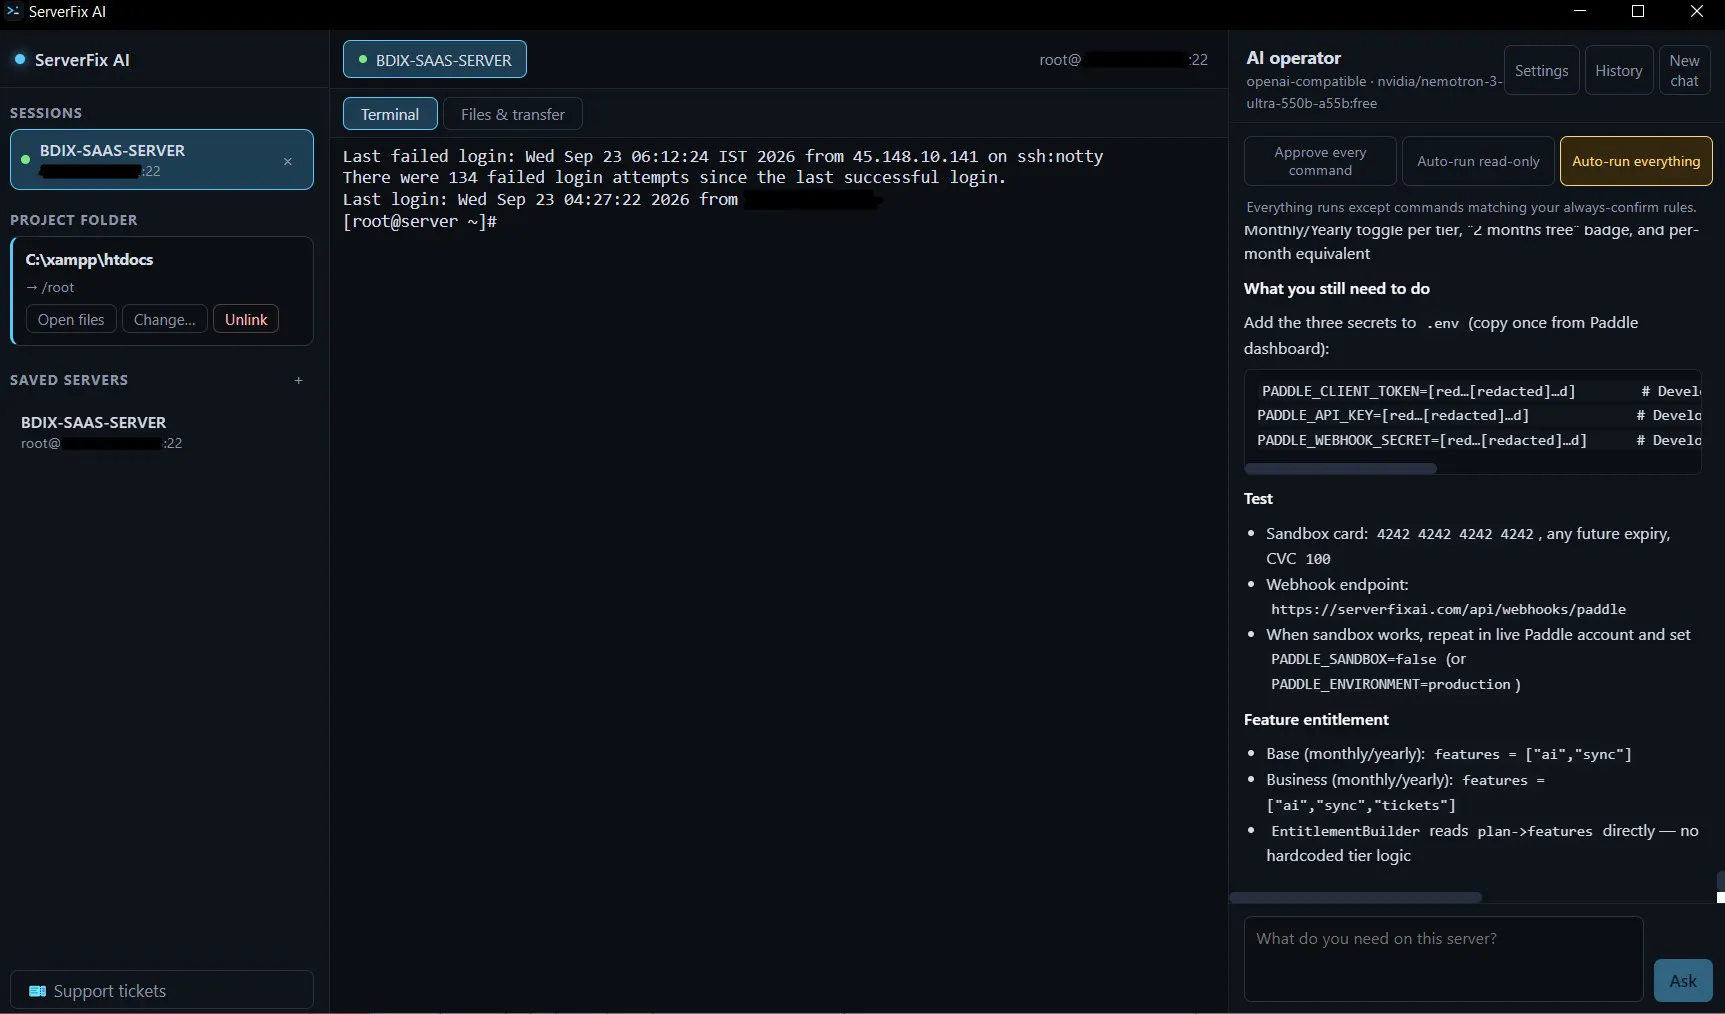
Task: Click the ServerFix AI logo dot
Action: (x=19, y=59)
